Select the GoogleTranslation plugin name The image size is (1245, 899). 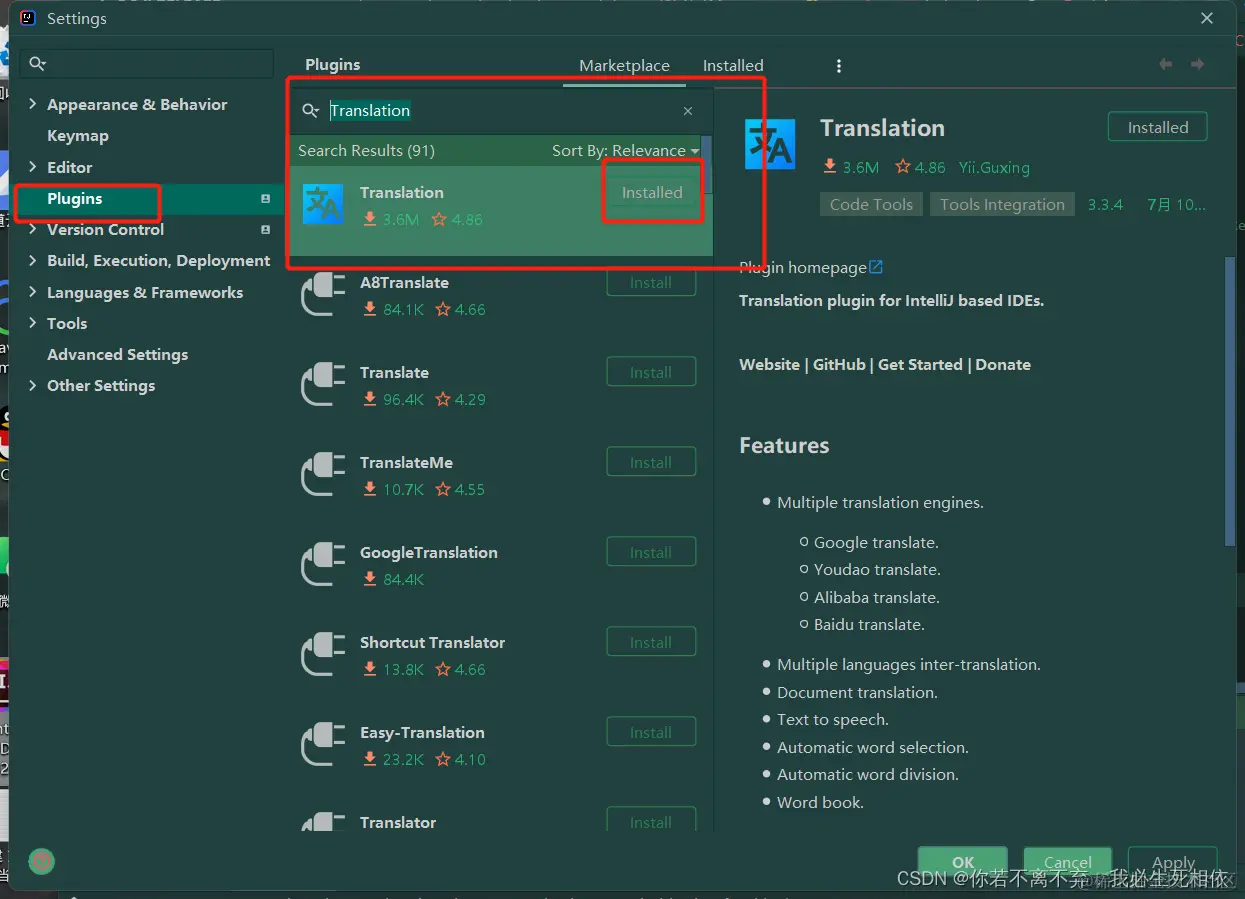[x=429, y=553]
